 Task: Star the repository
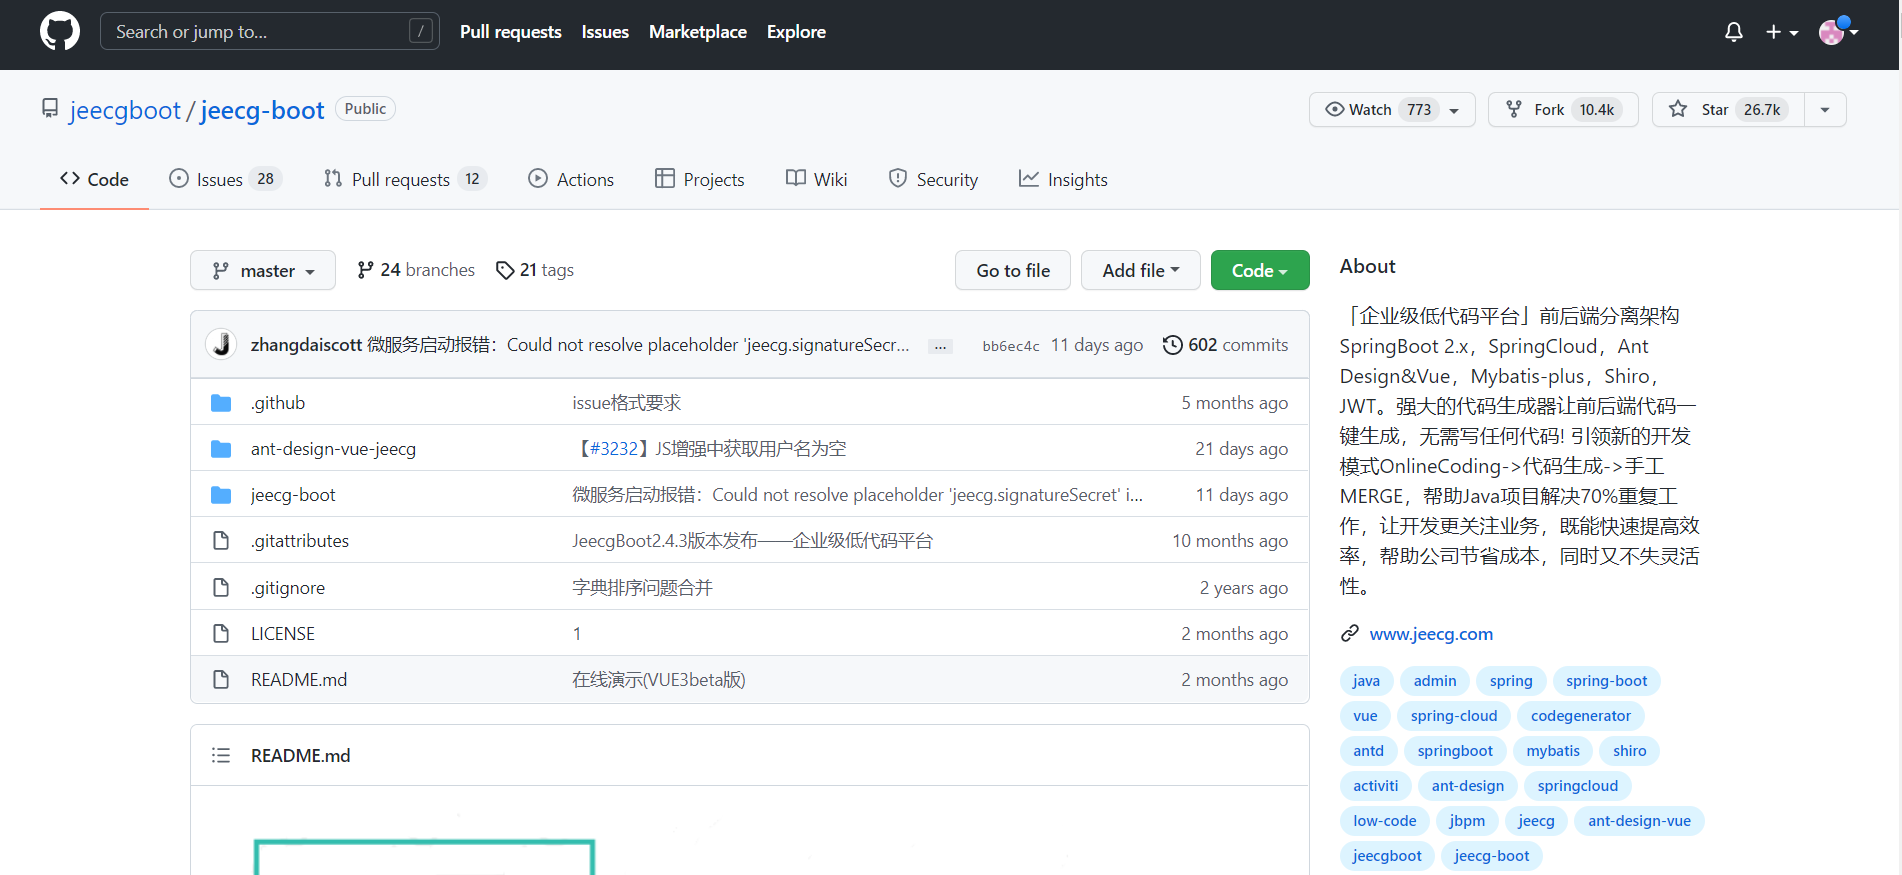[1728, 110]
